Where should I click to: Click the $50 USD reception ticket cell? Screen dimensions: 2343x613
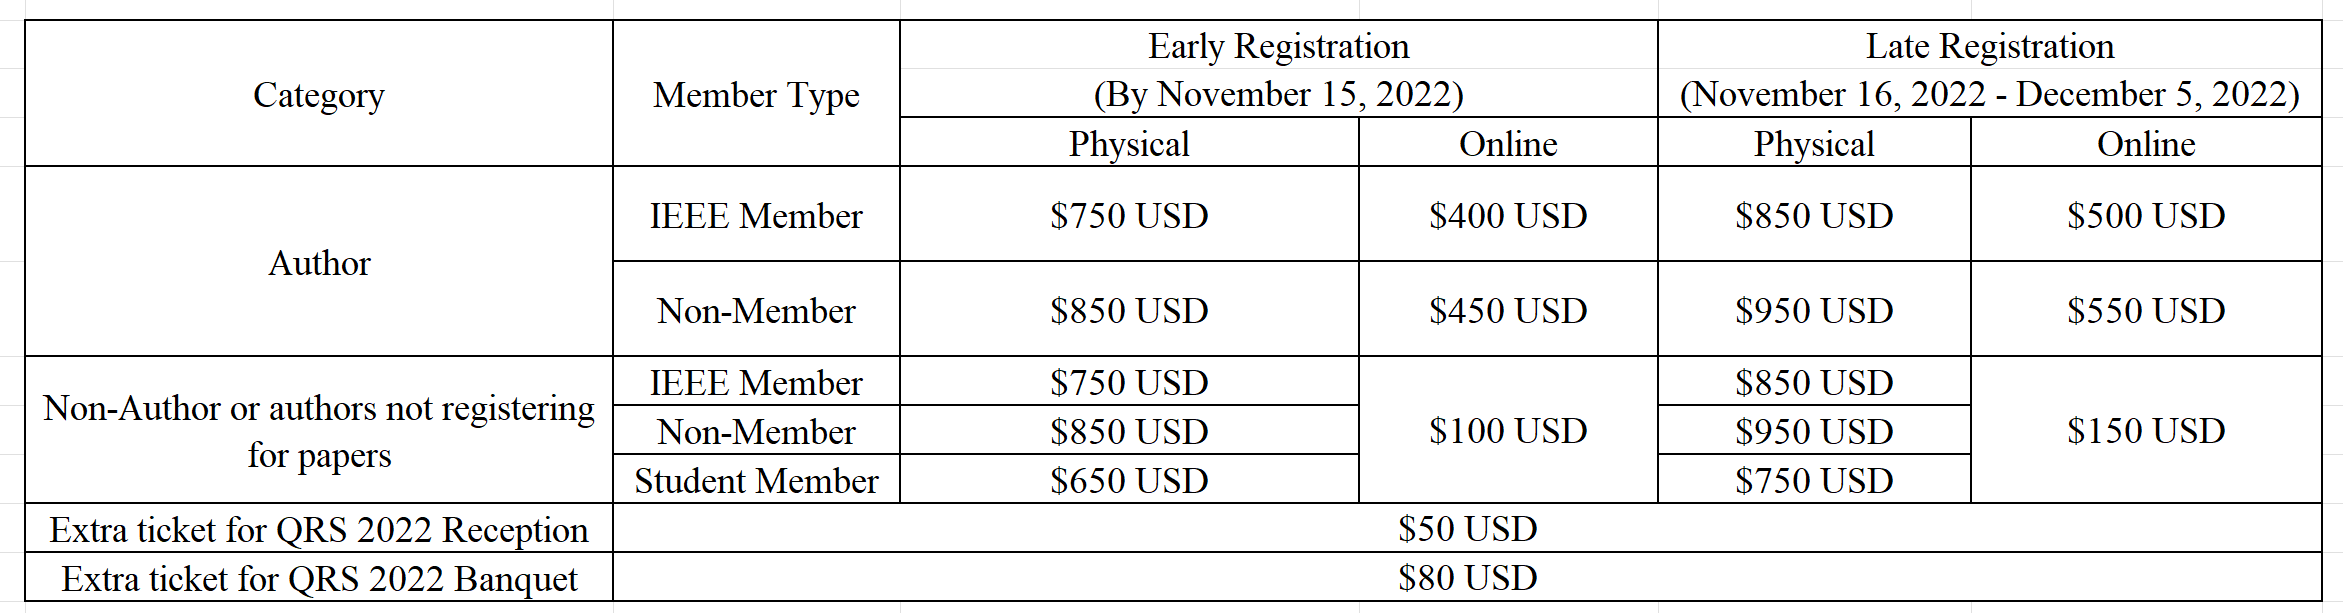(x=1467, y=528)
